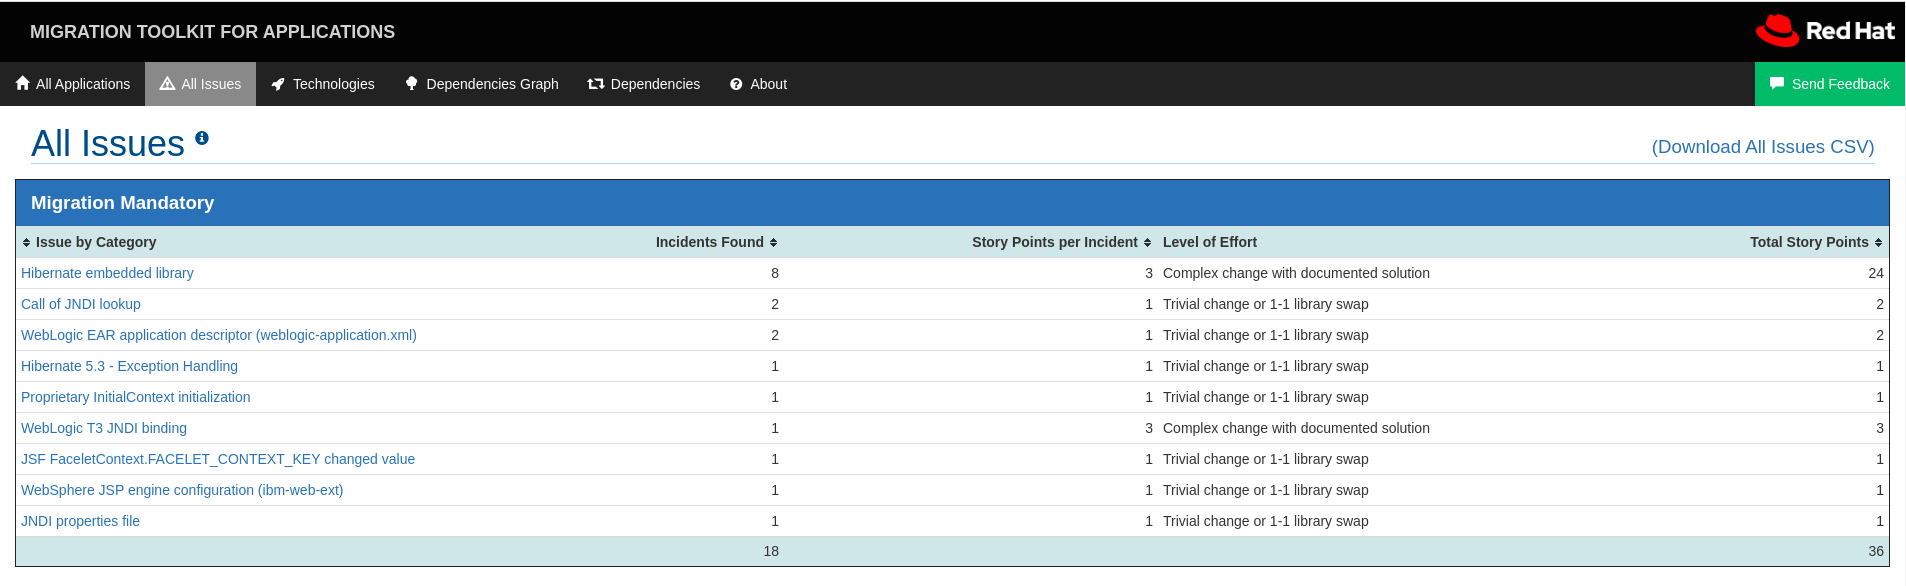Click total incidents value 18 in footer
Screen dimensions: 1906x586
[x=771, y=551]
